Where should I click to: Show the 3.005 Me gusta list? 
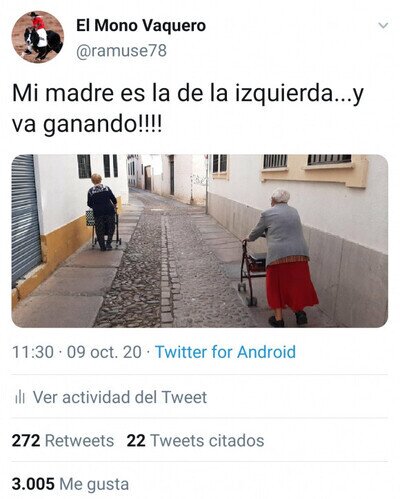(x=70, y=484)
